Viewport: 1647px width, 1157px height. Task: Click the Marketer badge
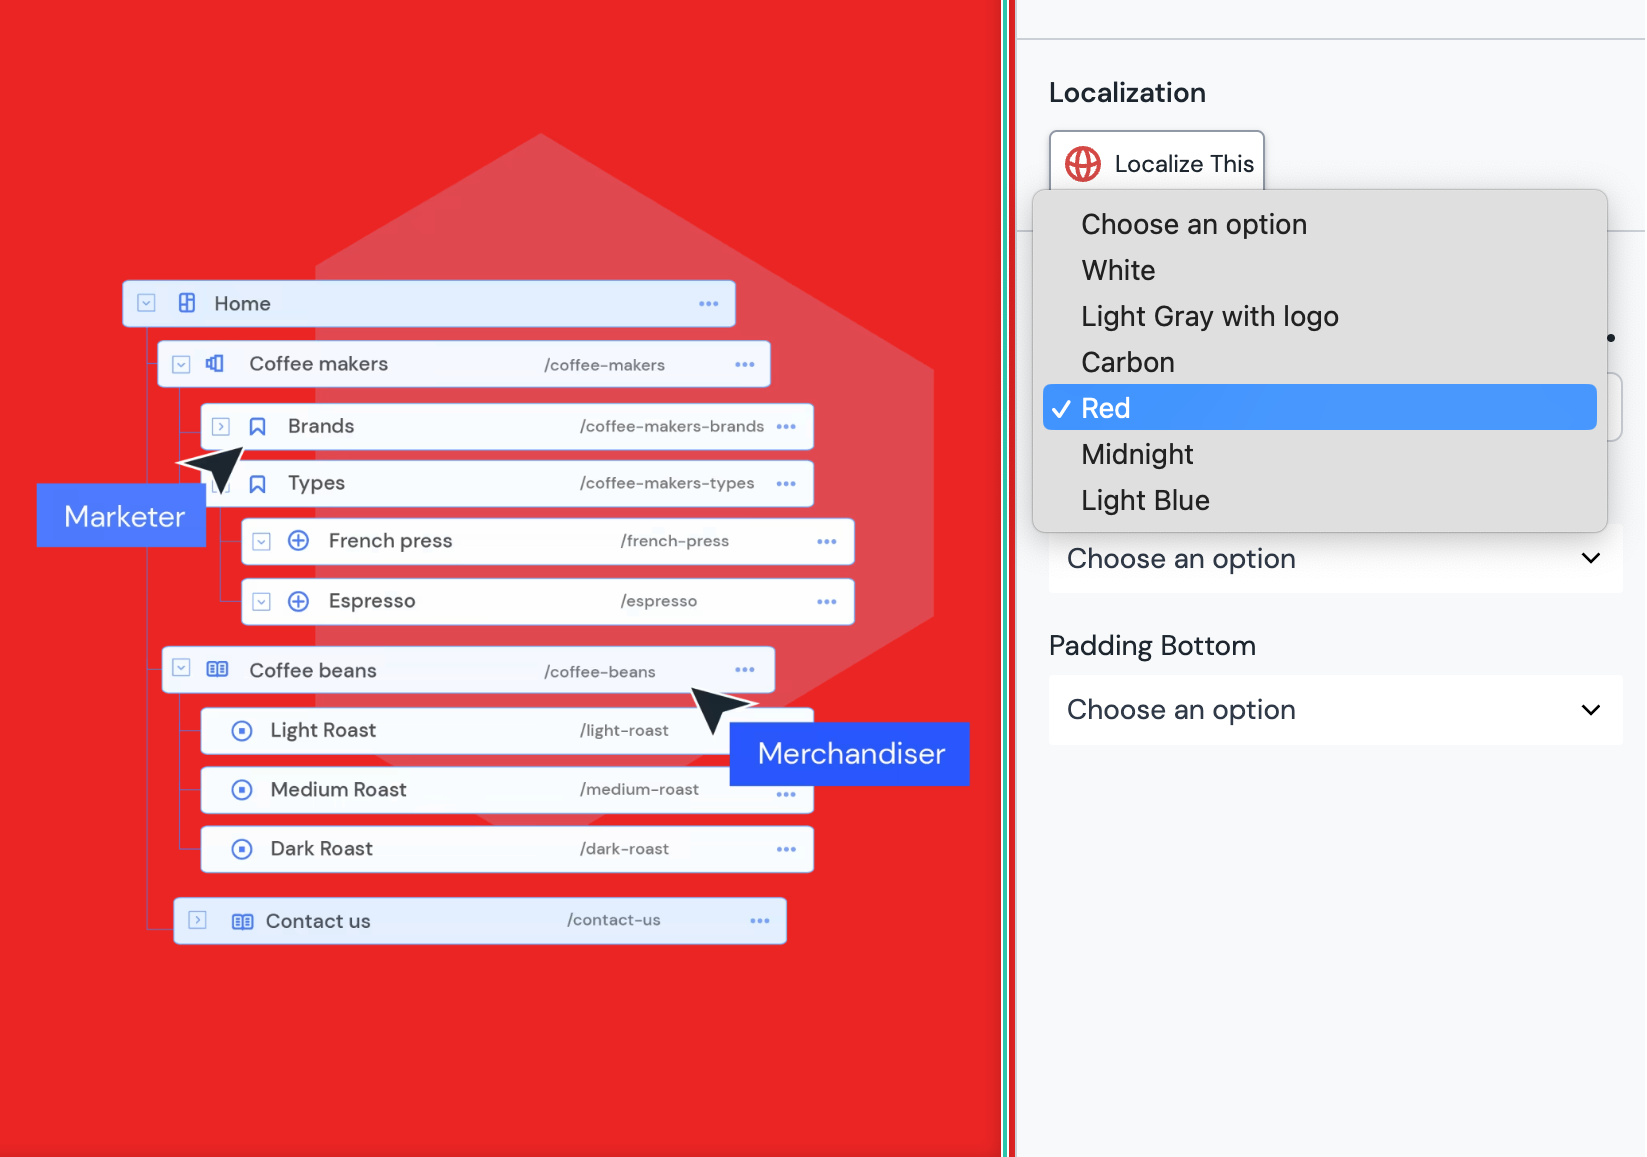click(122, 516)
